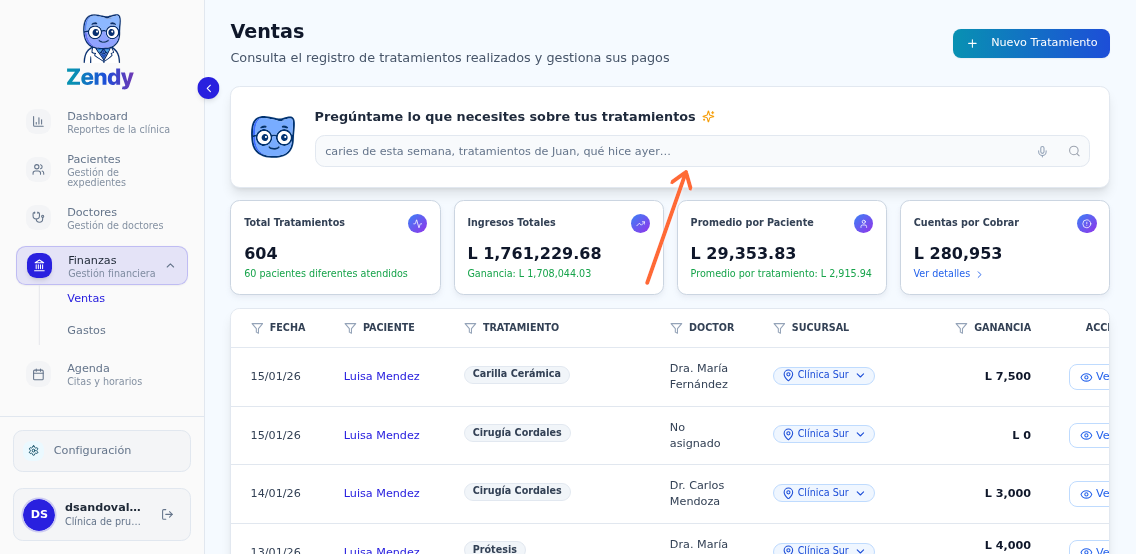The width and height of the screenshot is (1136, 554).
Task: Click the Prótesis treatment tag
Action: click(495, 548)
